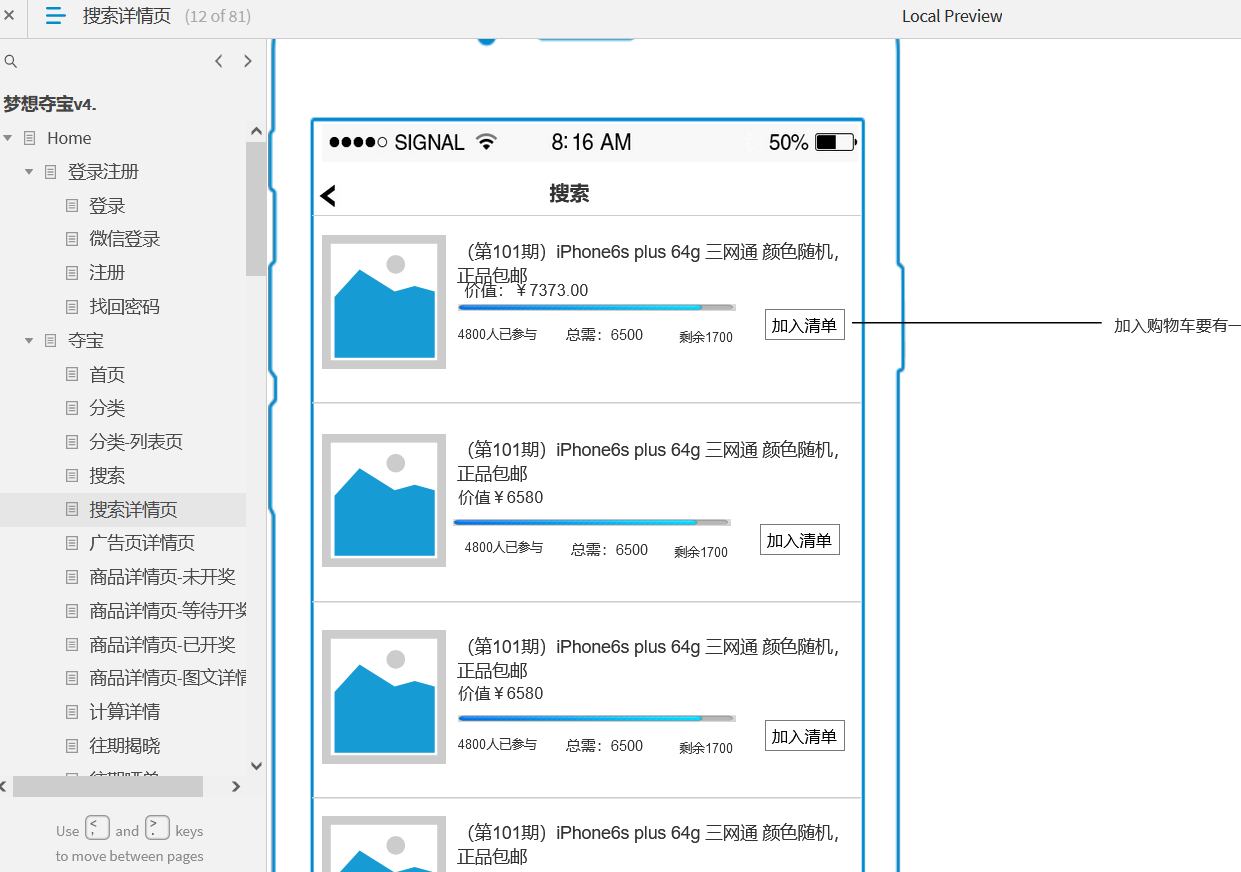This screenshot has height=872, width=1241.
Task: Click progress bar of the first product
Action: click(597, 307)
